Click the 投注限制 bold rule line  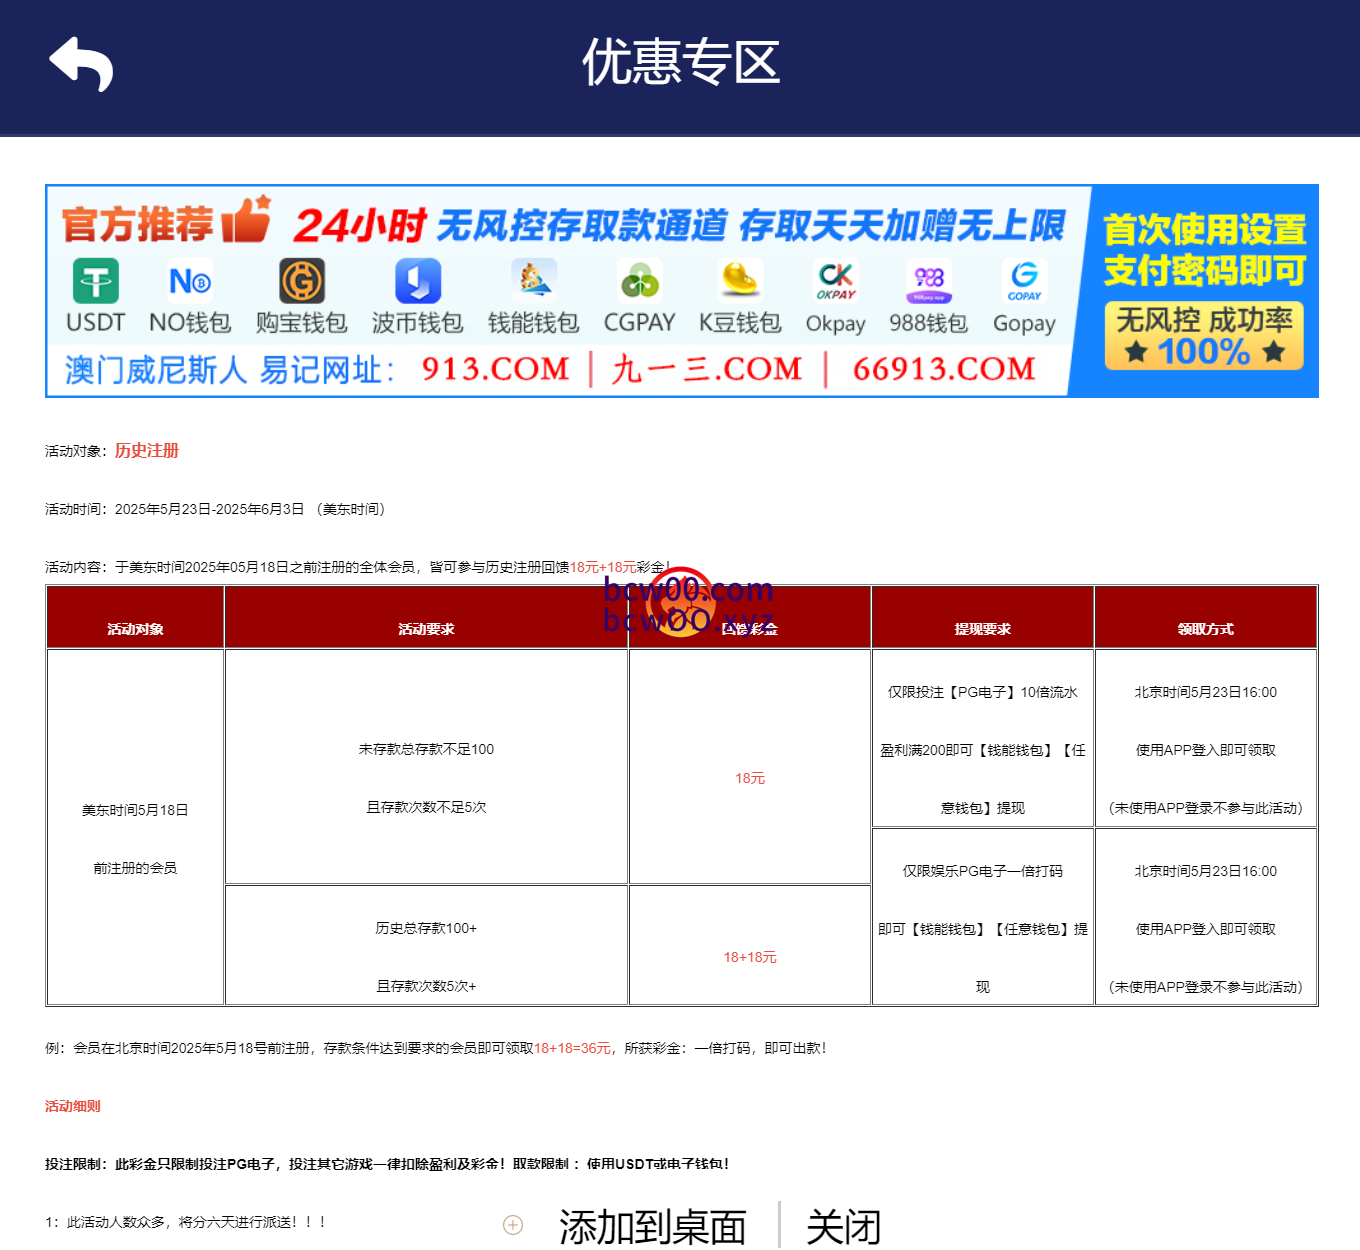coord(387,1164)
